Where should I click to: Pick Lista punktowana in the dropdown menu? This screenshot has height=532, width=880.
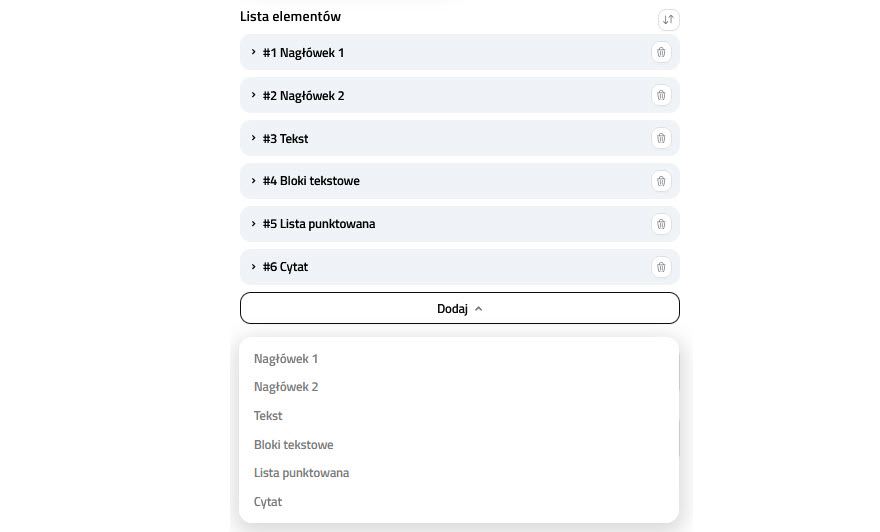[x=302, y=473]
